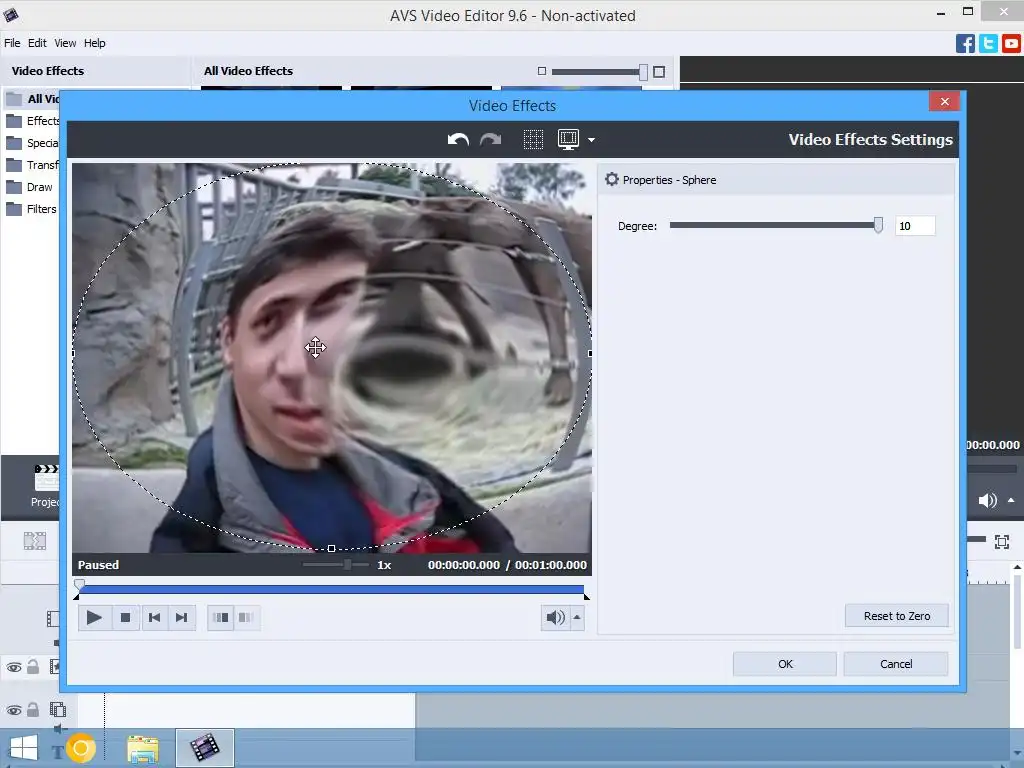Click the sphere's bottom edge handle
Viewport: 1024px width, 768px height.
pyautogui.click(x=332, y=549)
